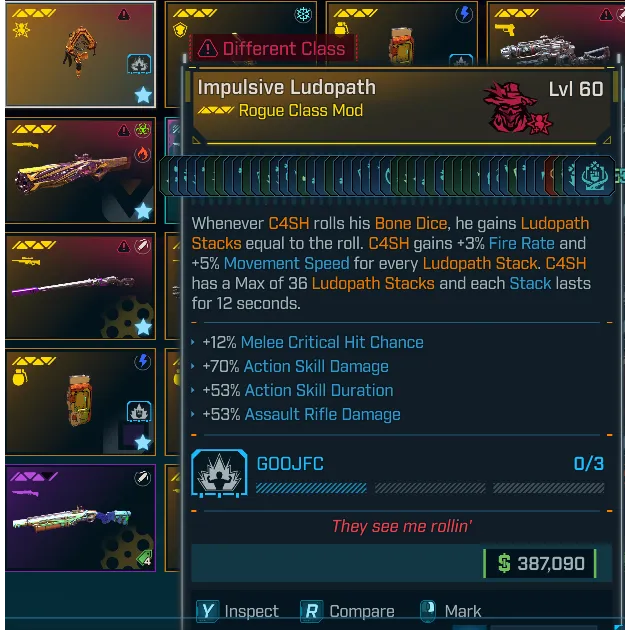This screenshot has width=630, height=630.
Task: Click the radiation biohazard icon on the shotgun card
Action: [143, 130]
